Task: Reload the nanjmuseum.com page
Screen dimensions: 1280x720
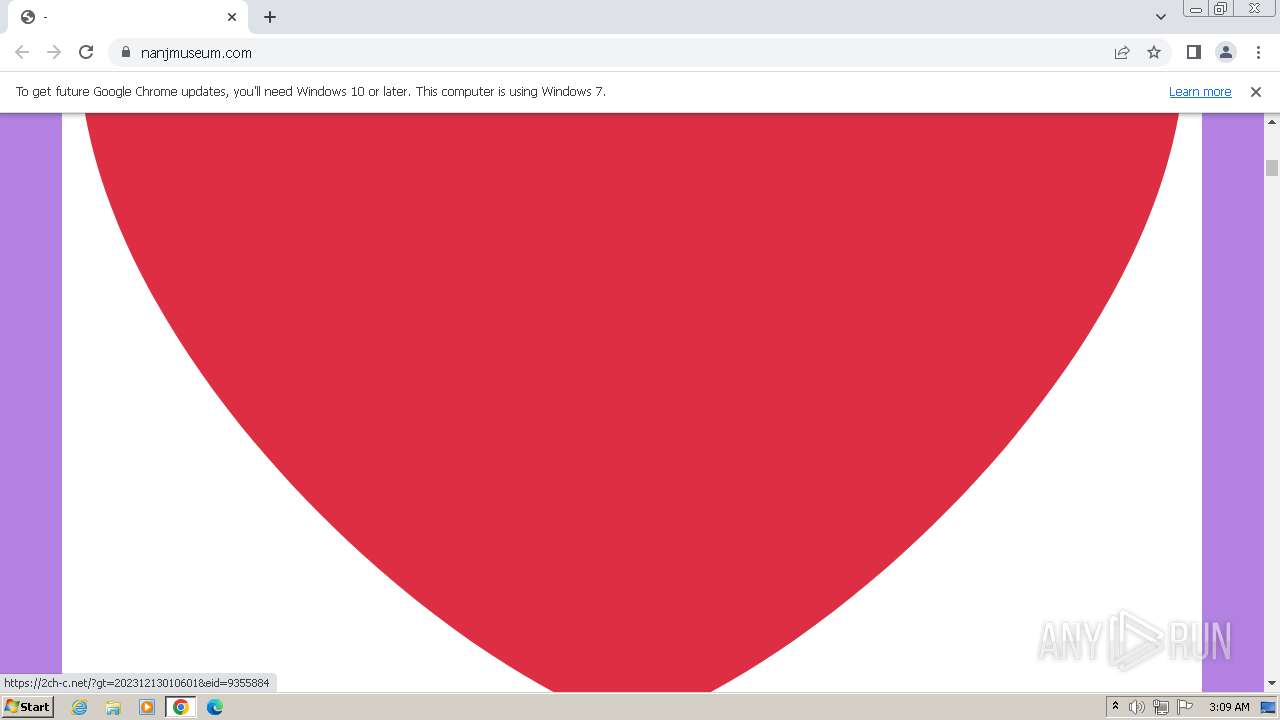Action: (x=86, y=52)
